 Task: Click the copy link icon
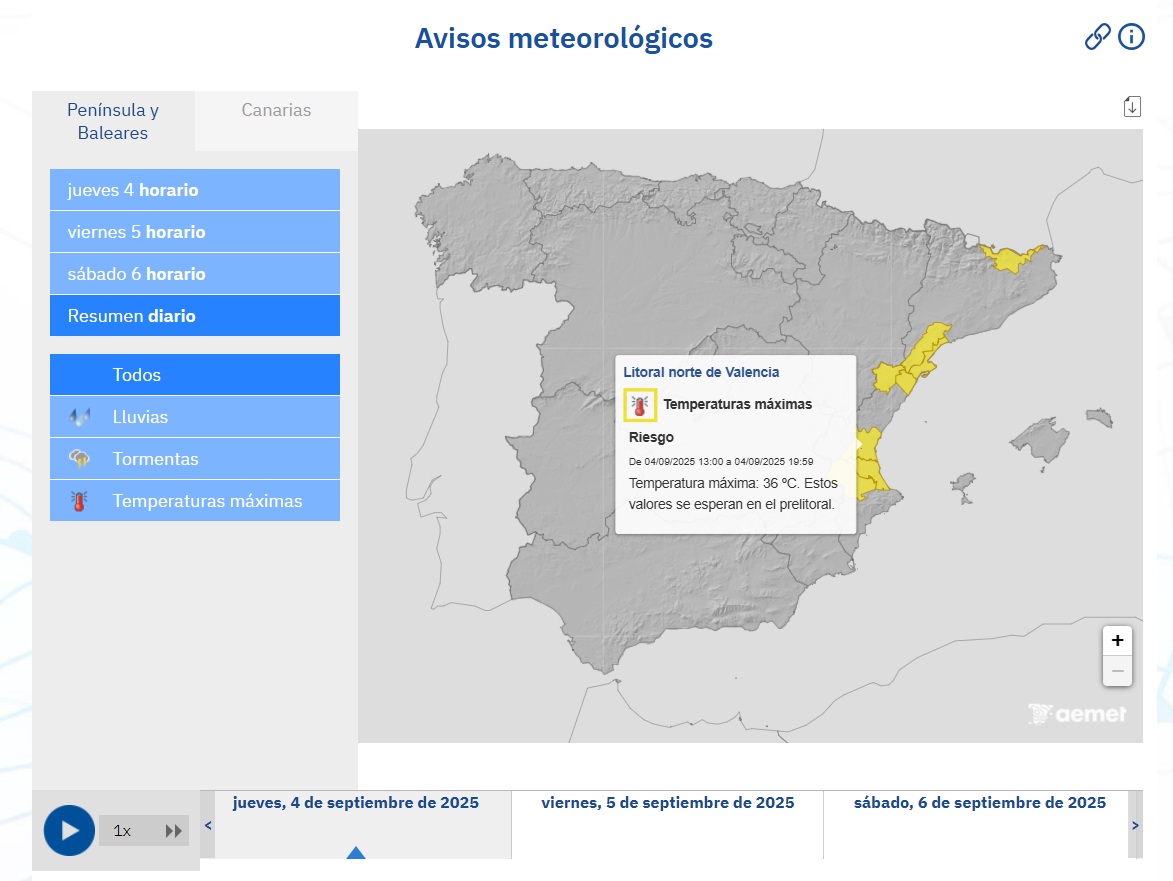pos(1097,38)
